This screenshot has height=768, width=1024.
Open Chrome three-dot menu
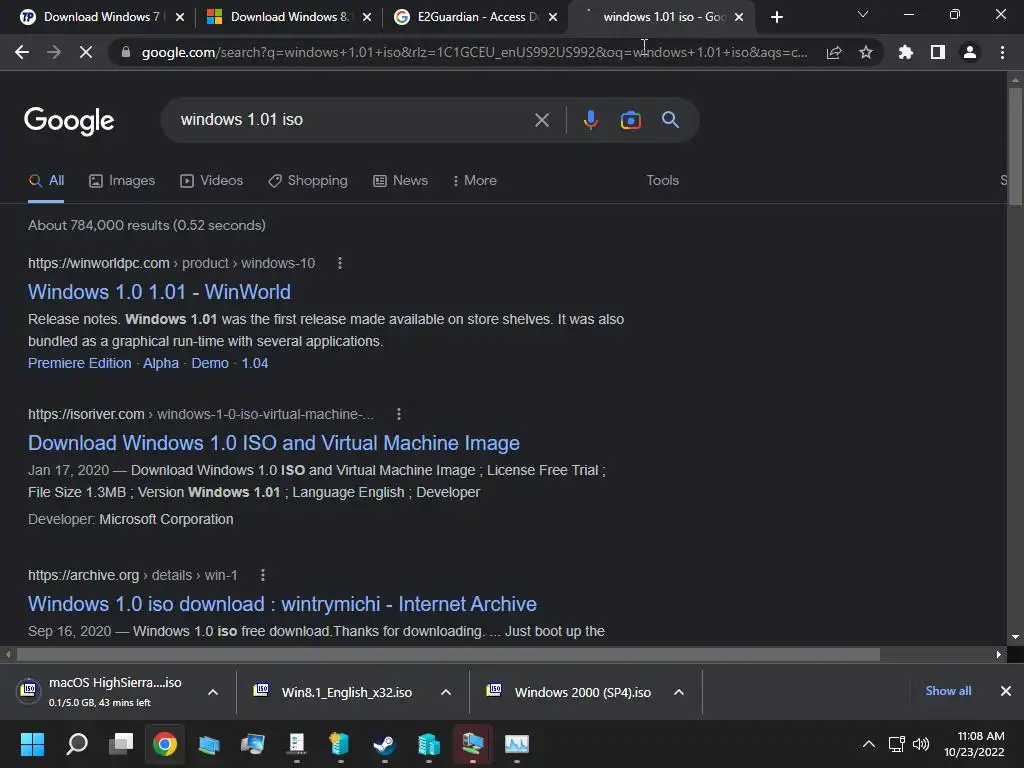(1002, 52)
